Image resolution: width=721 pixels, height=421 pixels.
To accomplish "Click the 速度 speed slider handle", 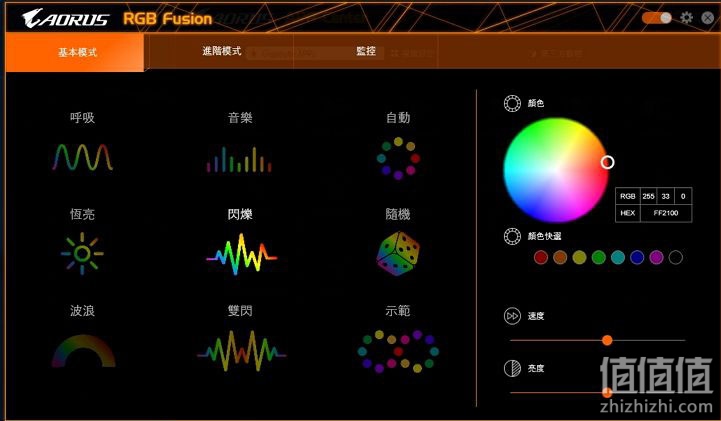I will [x=607, y=340].
